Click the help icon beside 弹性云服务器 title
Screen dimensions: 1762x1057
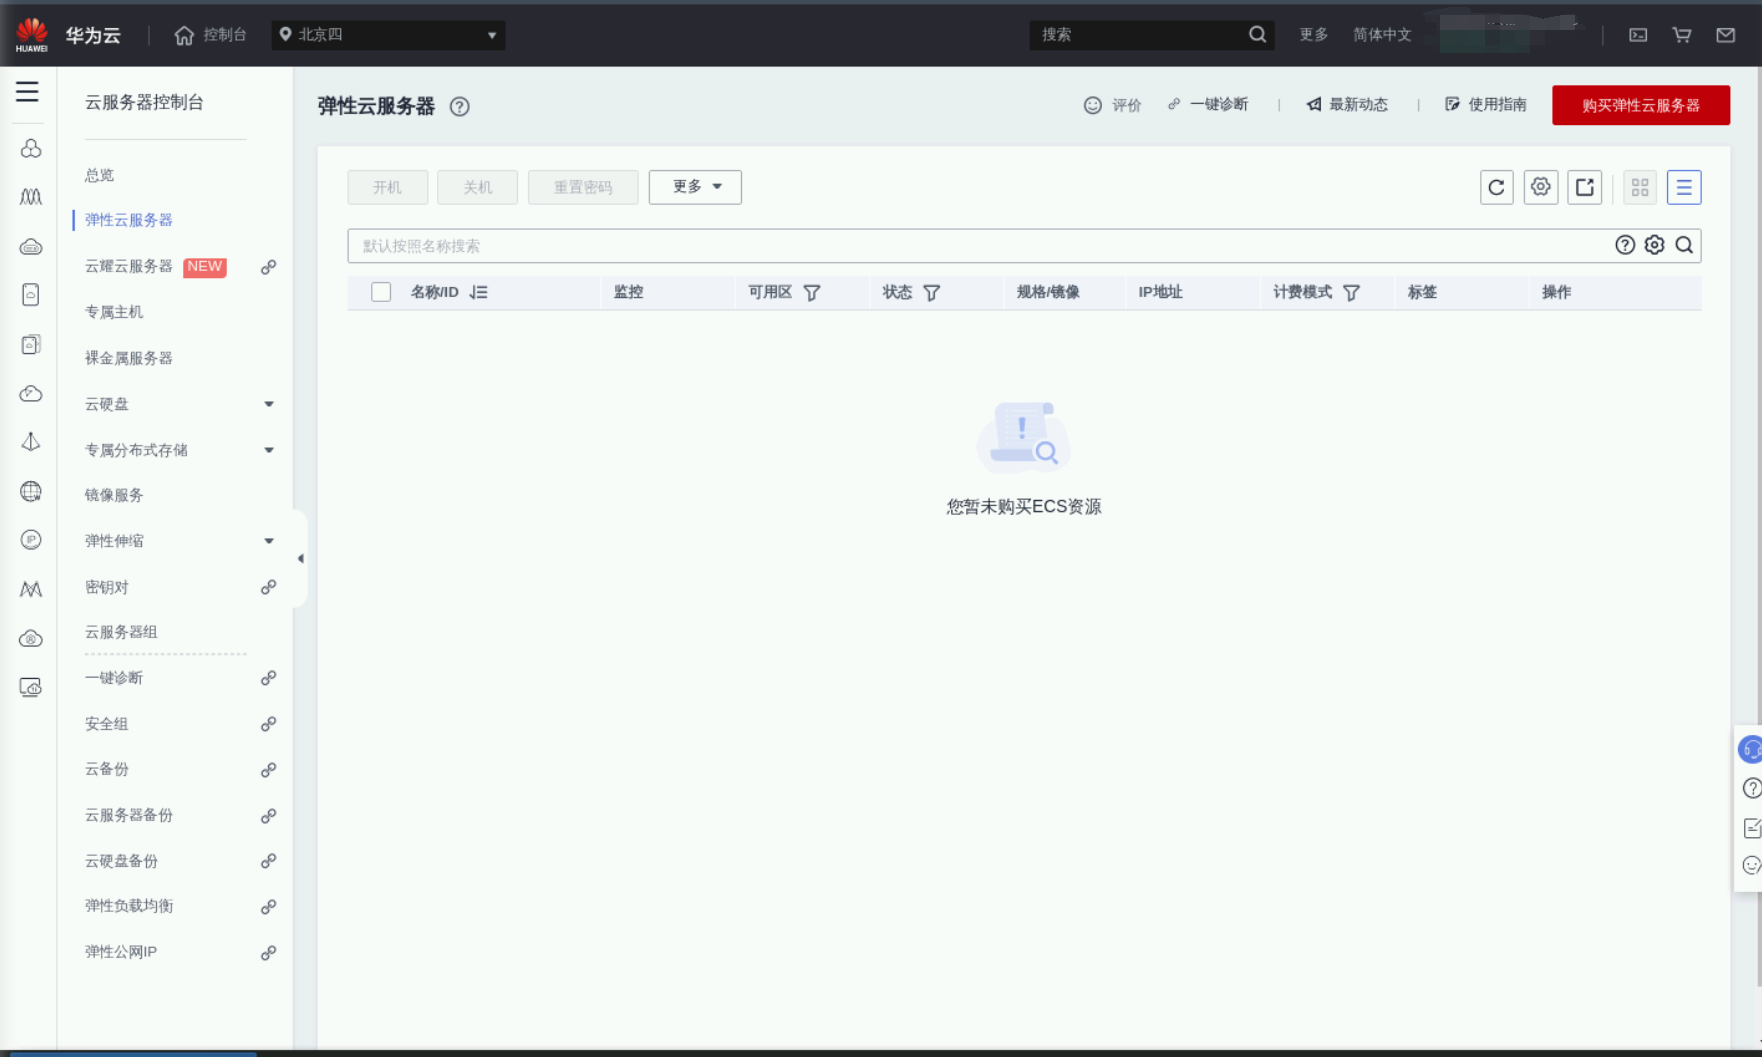click(459, 107)
